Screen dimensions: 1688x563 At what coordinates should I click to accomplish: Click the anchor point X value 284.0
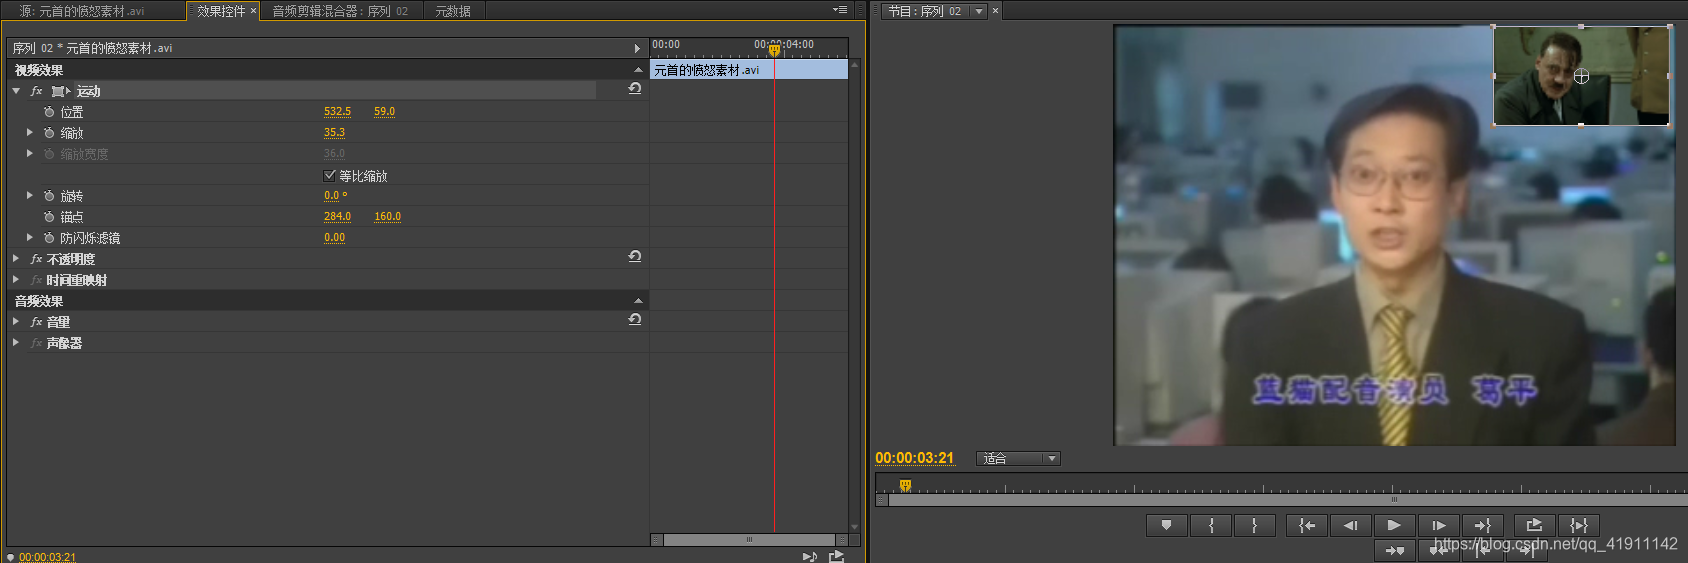point(337,217)
